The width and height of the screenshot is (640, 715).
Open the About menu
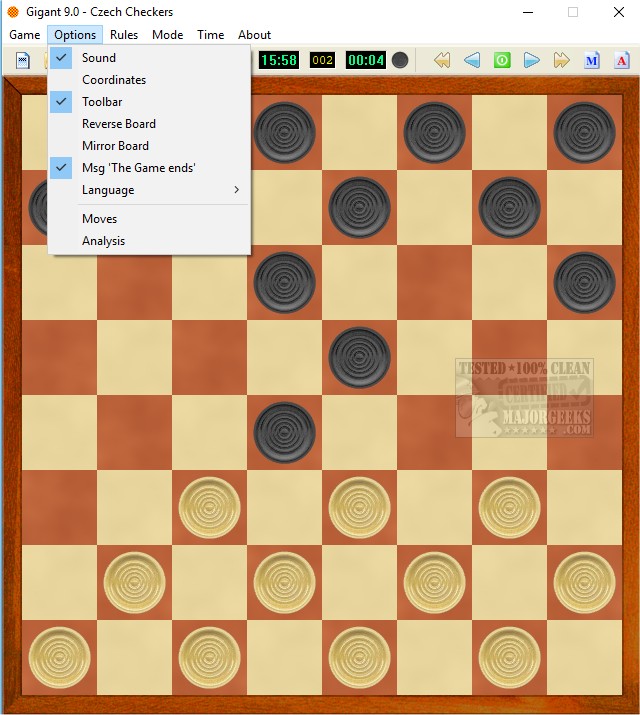(x=254, y=35)
